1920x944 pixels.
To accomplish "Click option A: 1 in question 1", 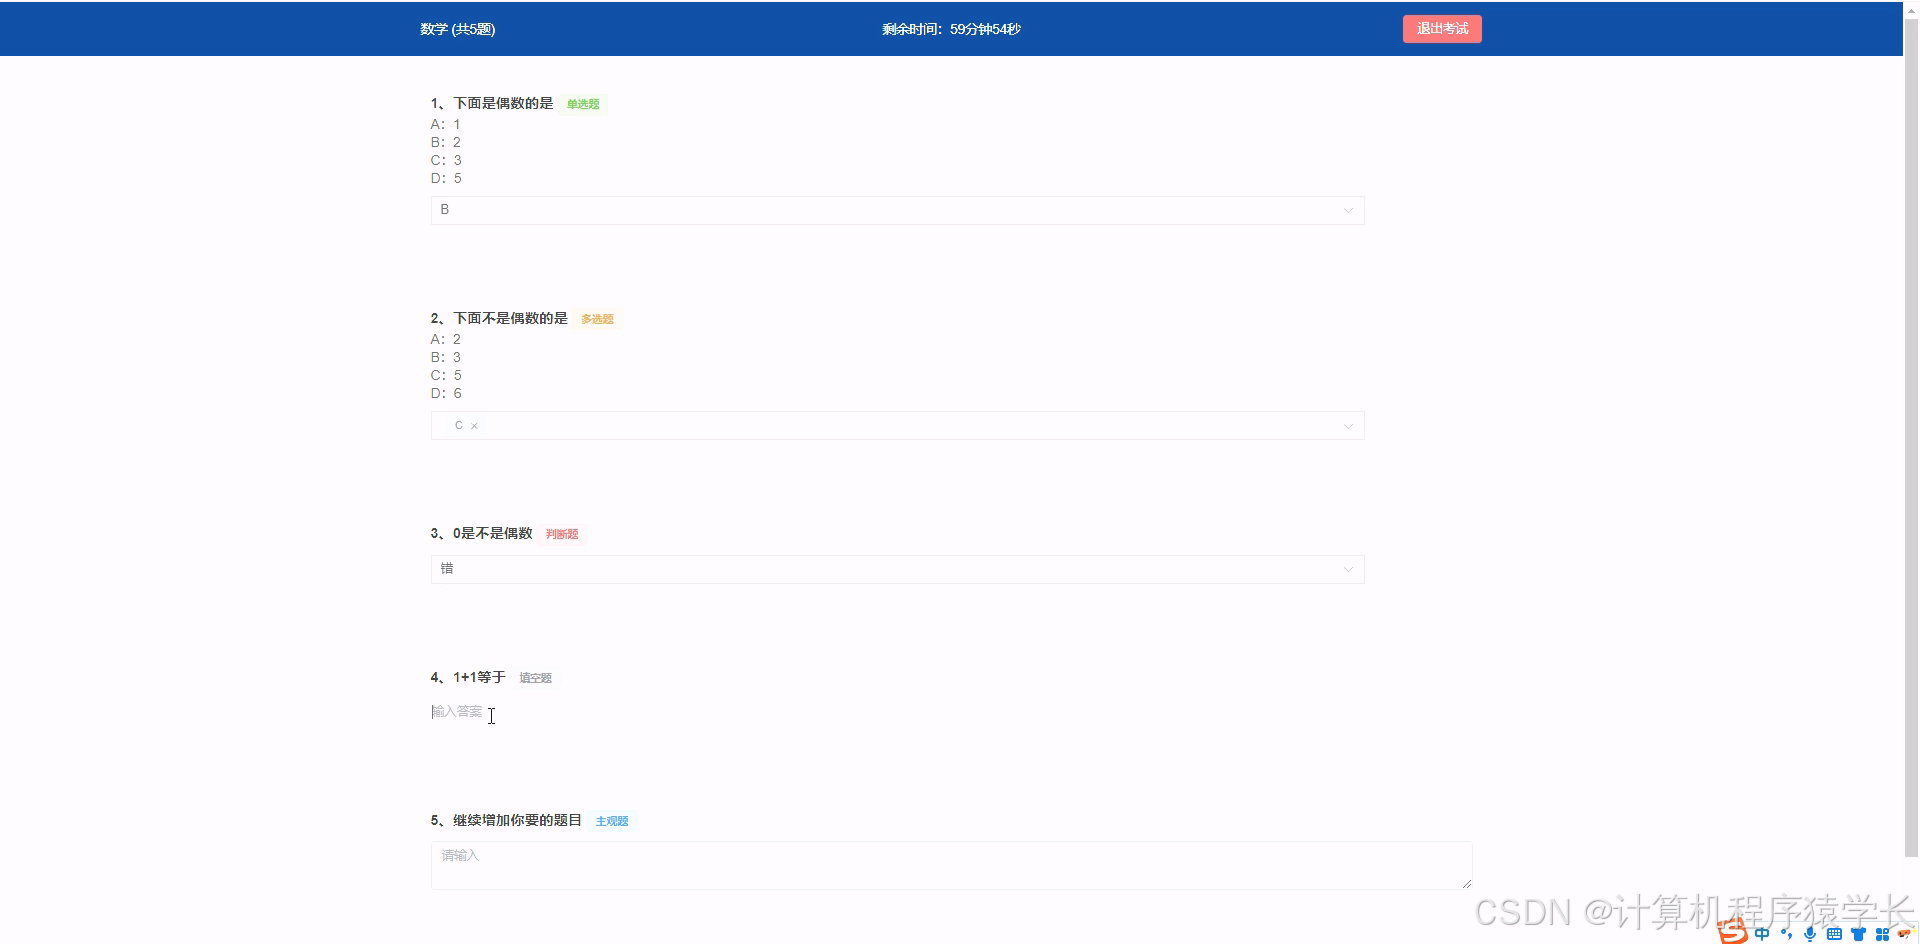I will [x=446, y=124].
